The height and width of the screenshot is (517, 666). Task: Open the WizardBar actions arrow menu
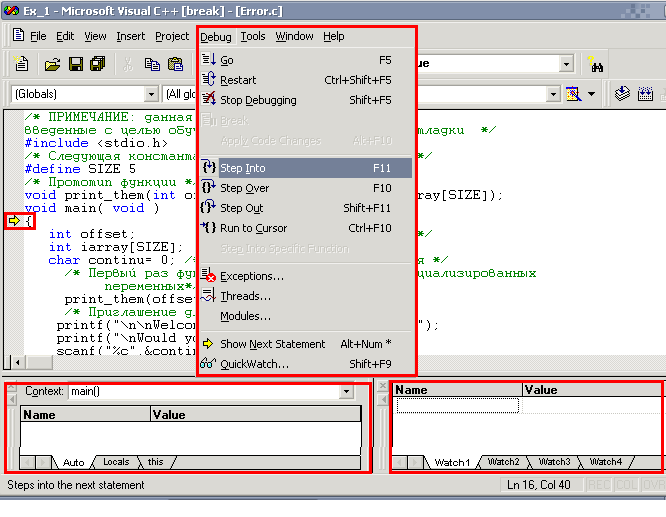592,94
